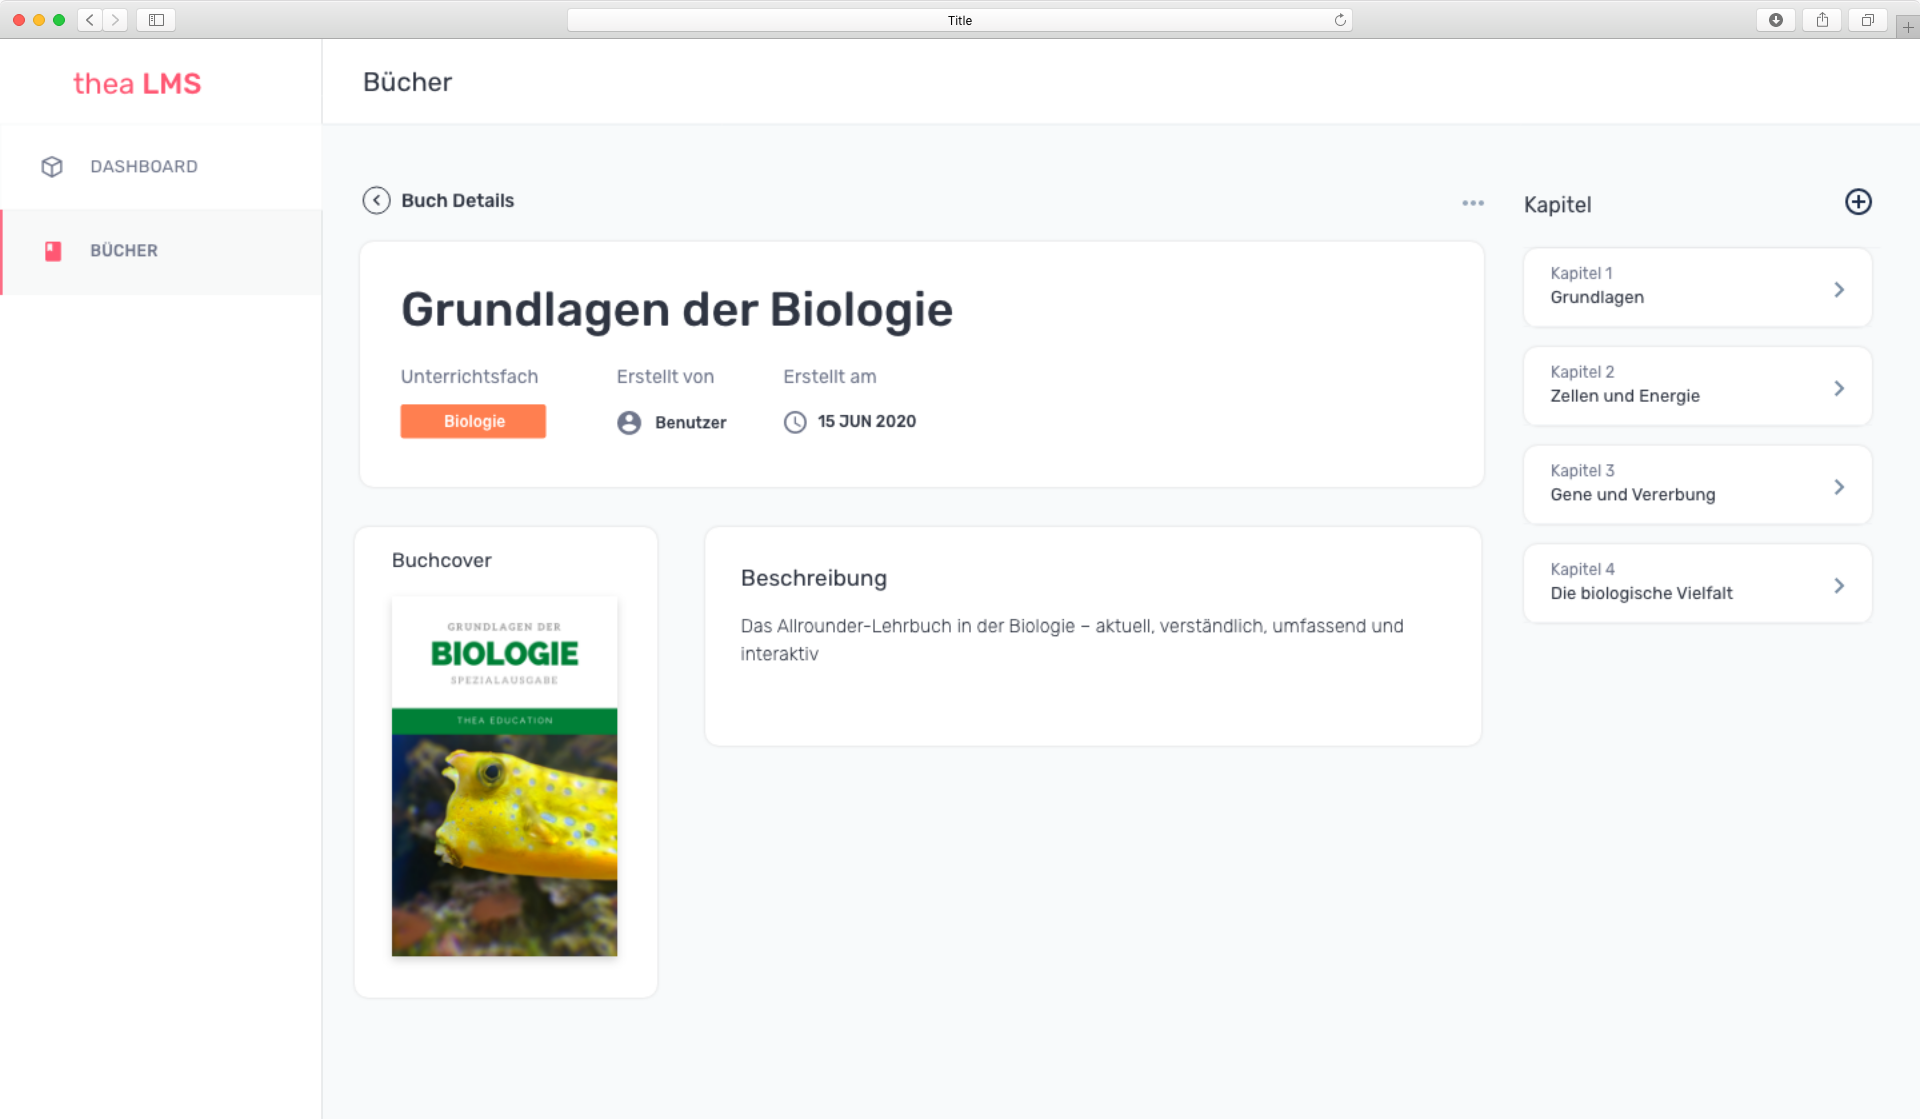Reload the page via browser refresh icon
This screenshot has height=1119, width=1920.
point(1340,20)
